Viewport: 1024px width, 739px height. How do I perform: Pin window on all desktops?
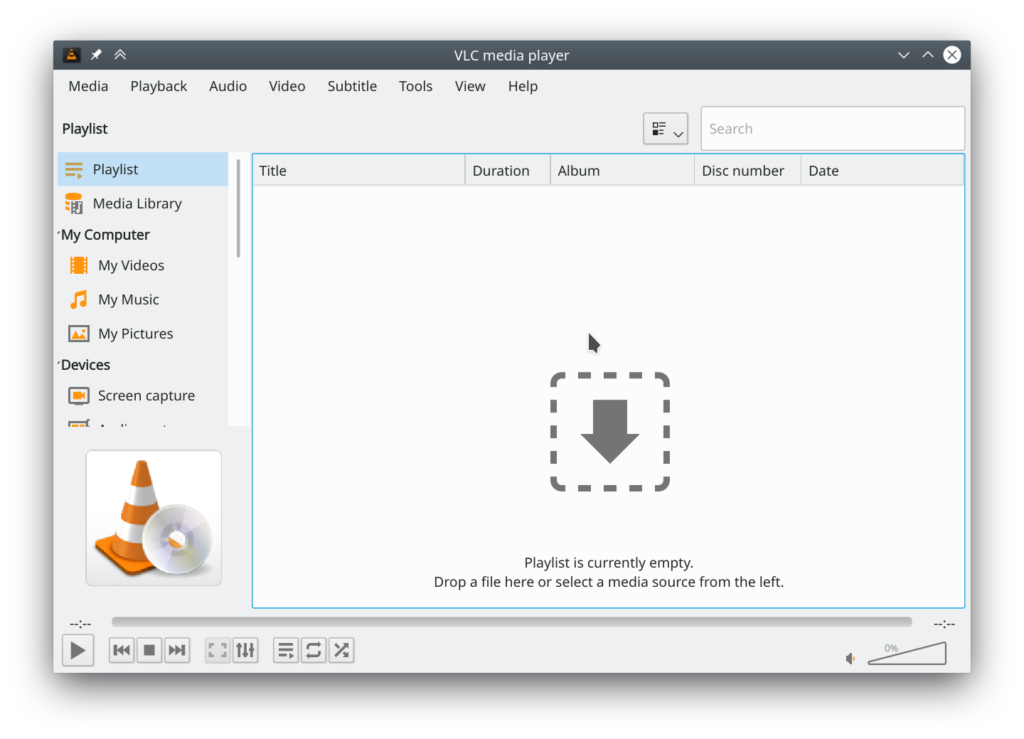point(96,55)
